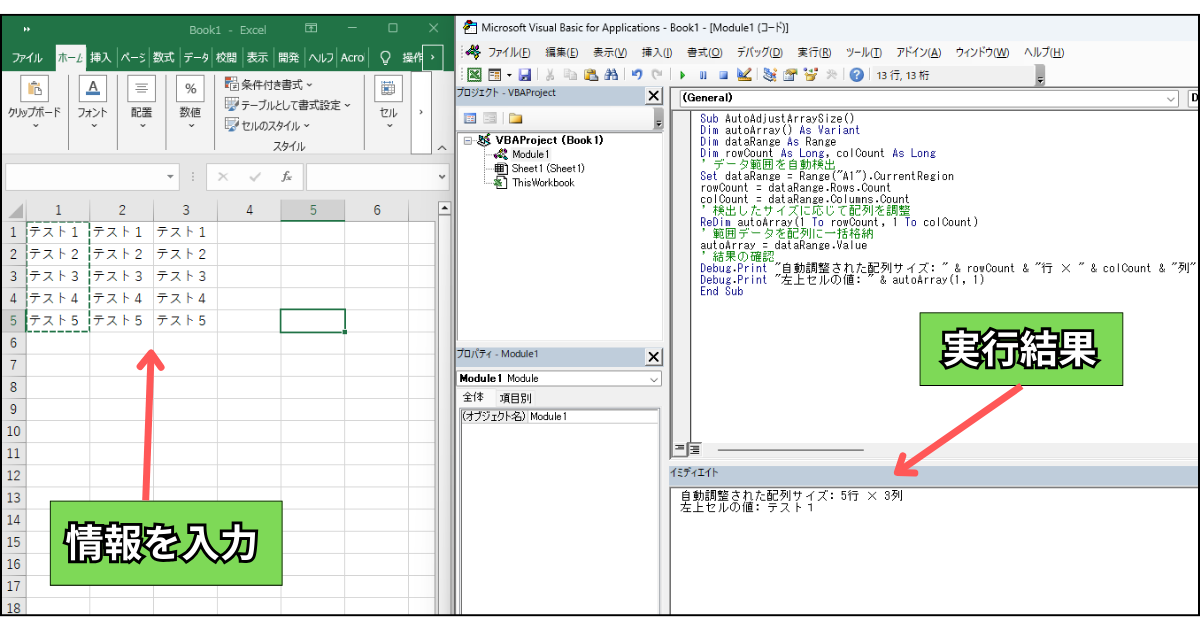Click the Reset stop icon in VBA toolbar
The image size is (1200, 630).
[x=722, y=75]
